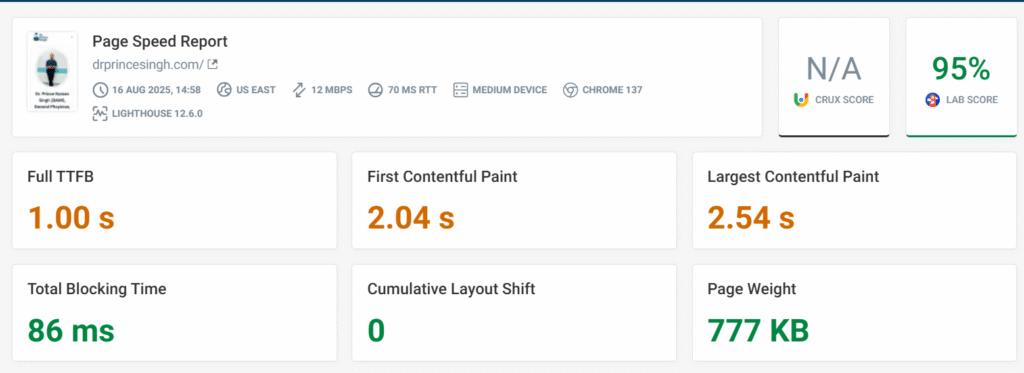Click the globe icon beside US EAST
The width and height of the screenshot is (1024, 373).
224,89
